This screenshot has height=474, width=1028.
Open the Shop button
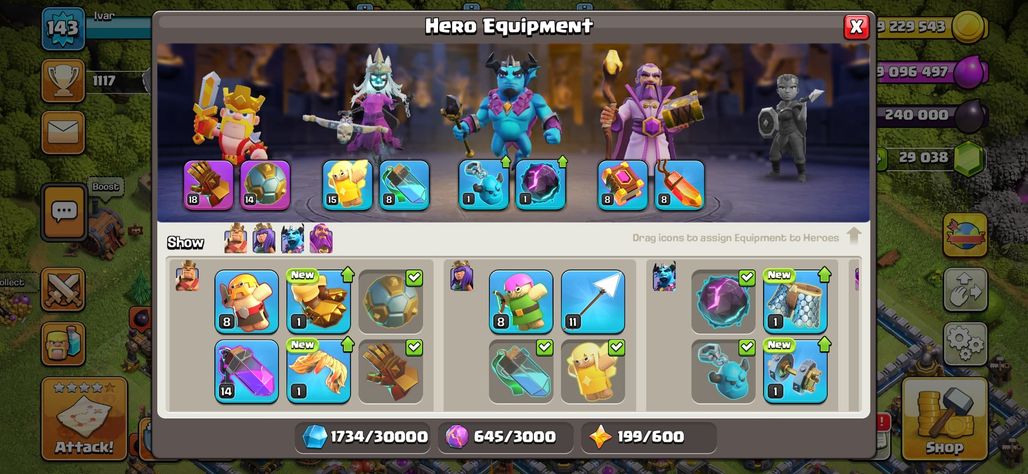tap(945, 419)
